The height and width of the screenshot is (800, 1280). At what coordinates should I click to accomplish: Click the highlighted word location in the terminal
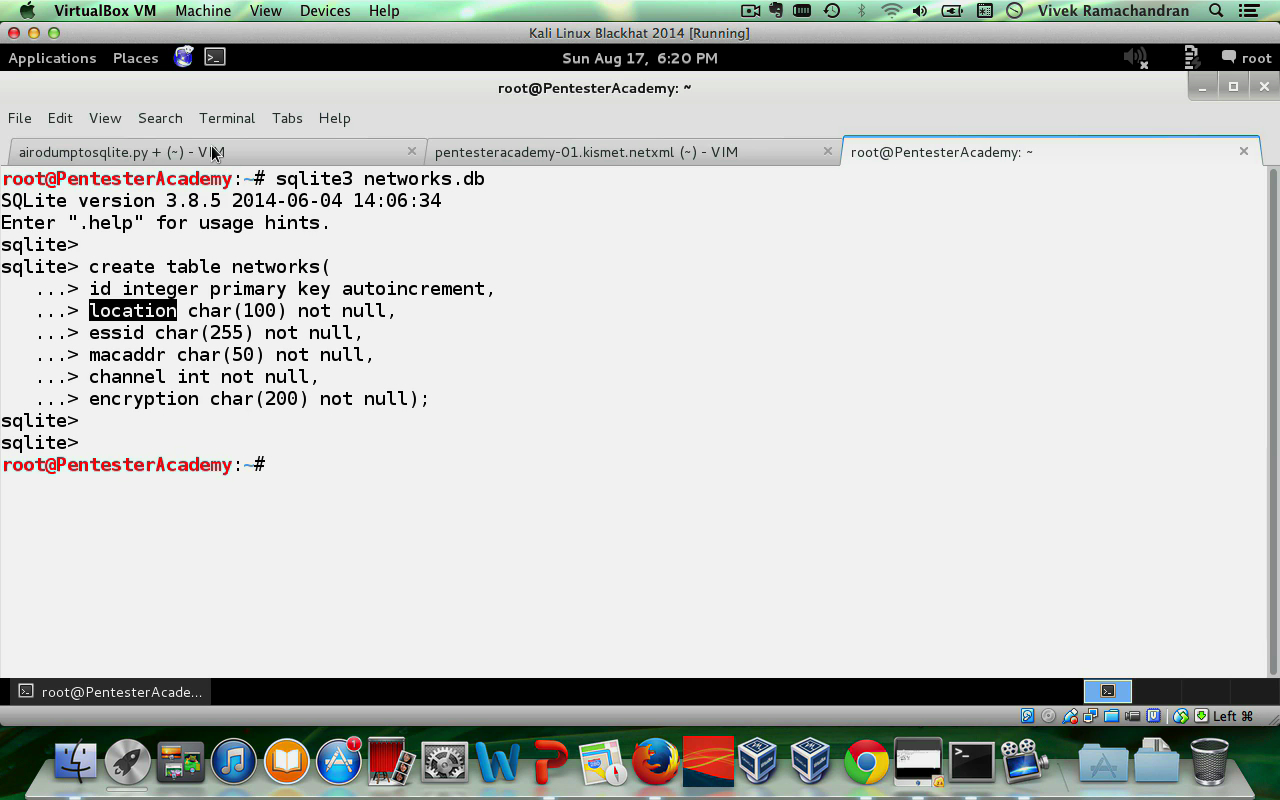point(133,311)
